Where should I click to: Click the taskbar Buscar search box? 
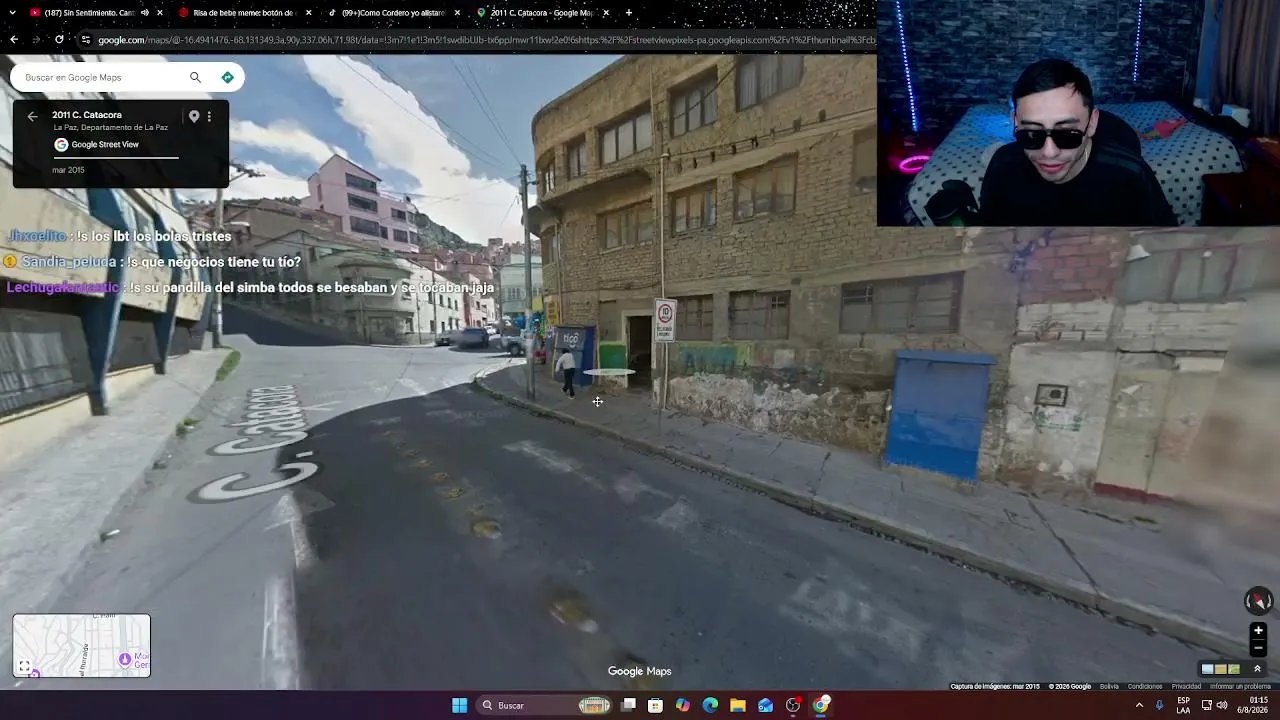coord(545,705)
